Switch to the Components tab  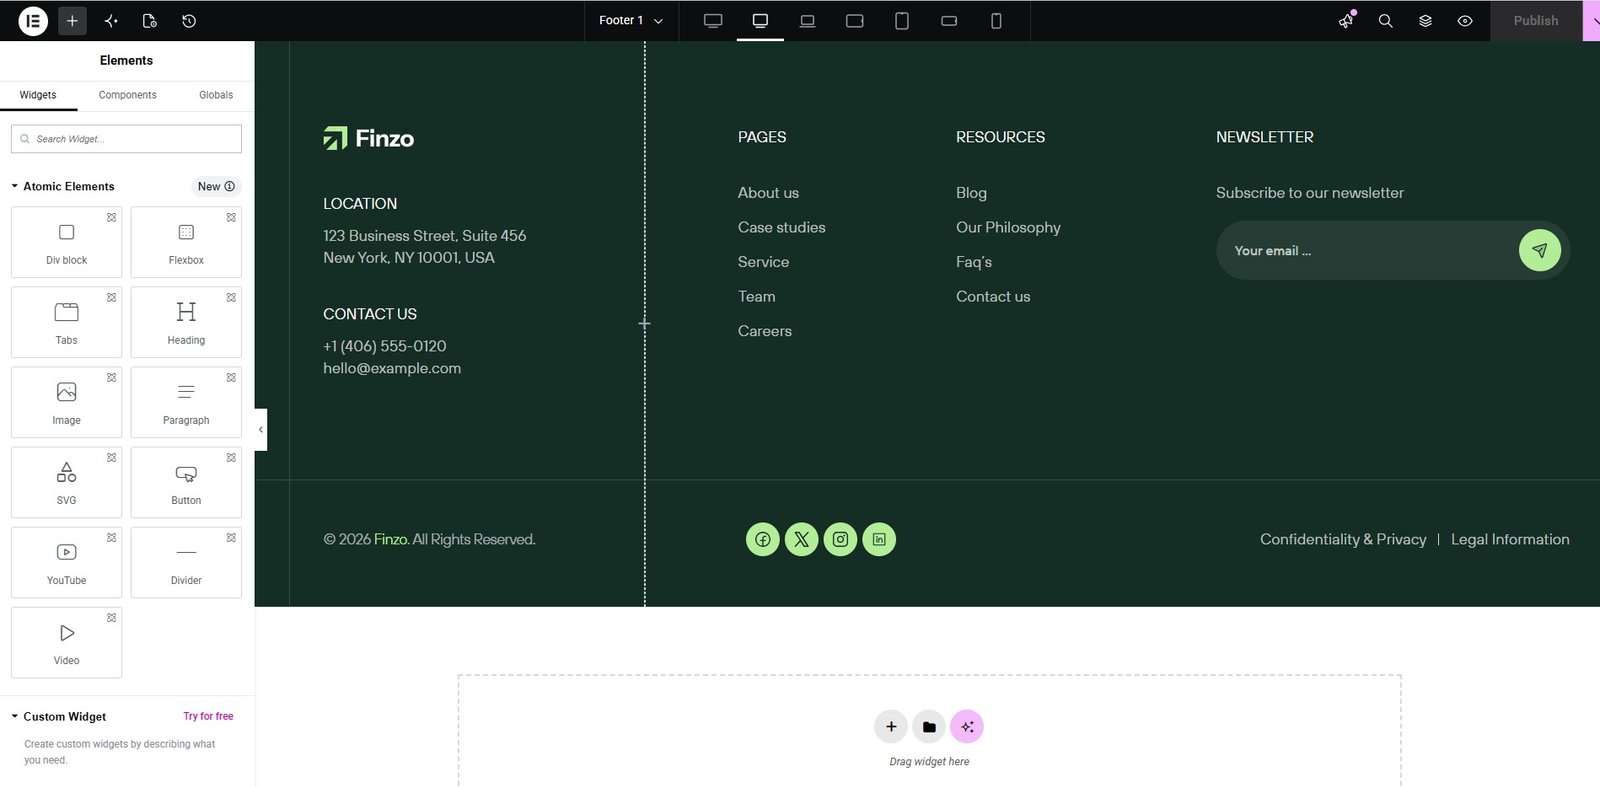pos(127,95)
